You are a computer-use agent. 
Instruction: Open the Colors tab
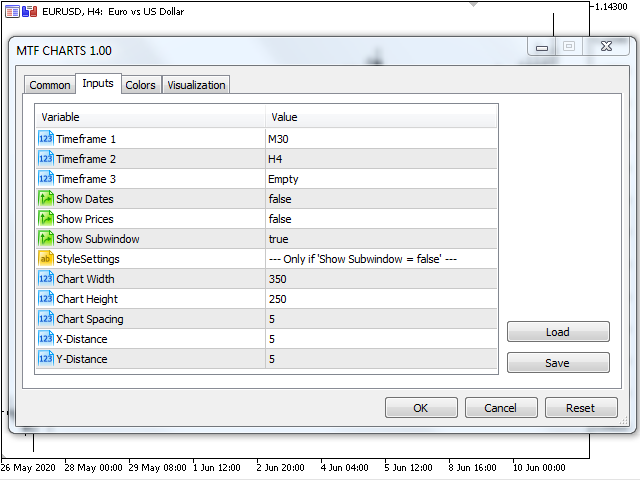pos(140,85)
